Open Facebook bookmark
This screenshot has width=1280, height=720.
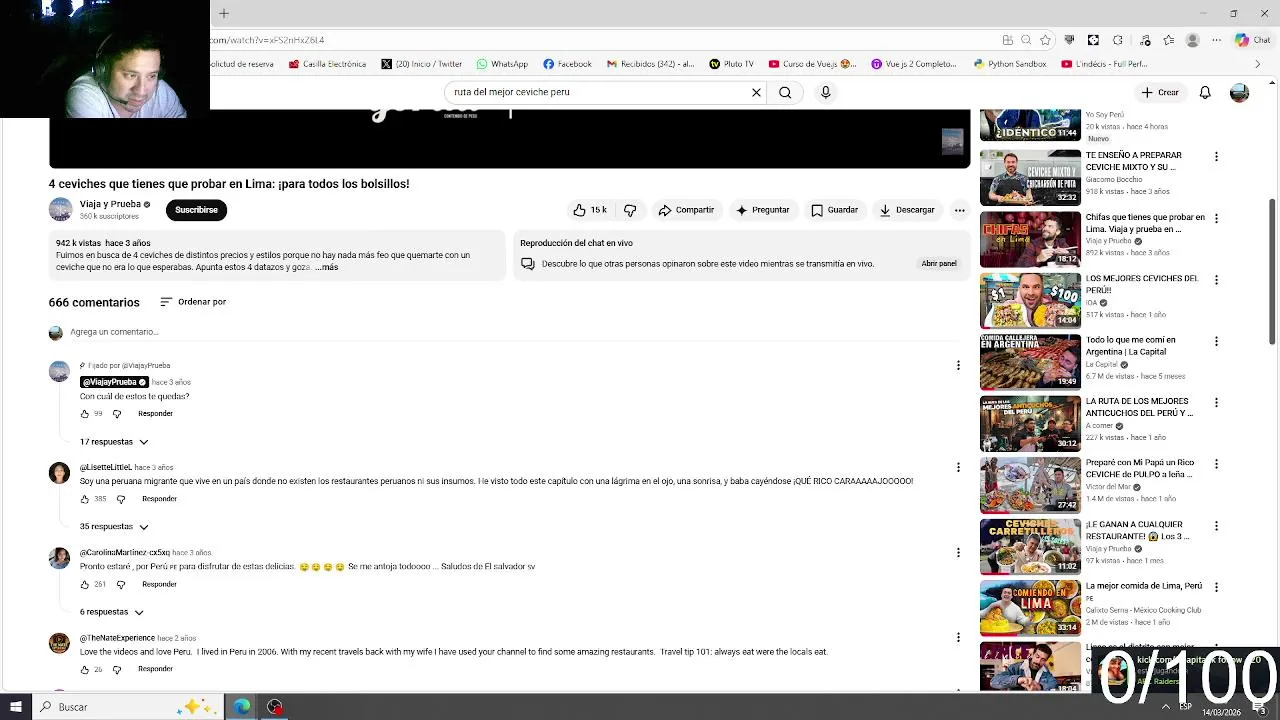pos(567,64)
